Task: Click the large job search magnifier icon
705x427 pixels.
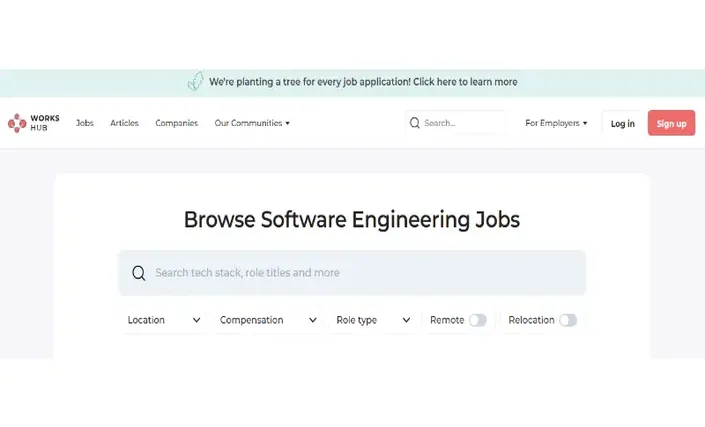Action: tap(138, 273)
